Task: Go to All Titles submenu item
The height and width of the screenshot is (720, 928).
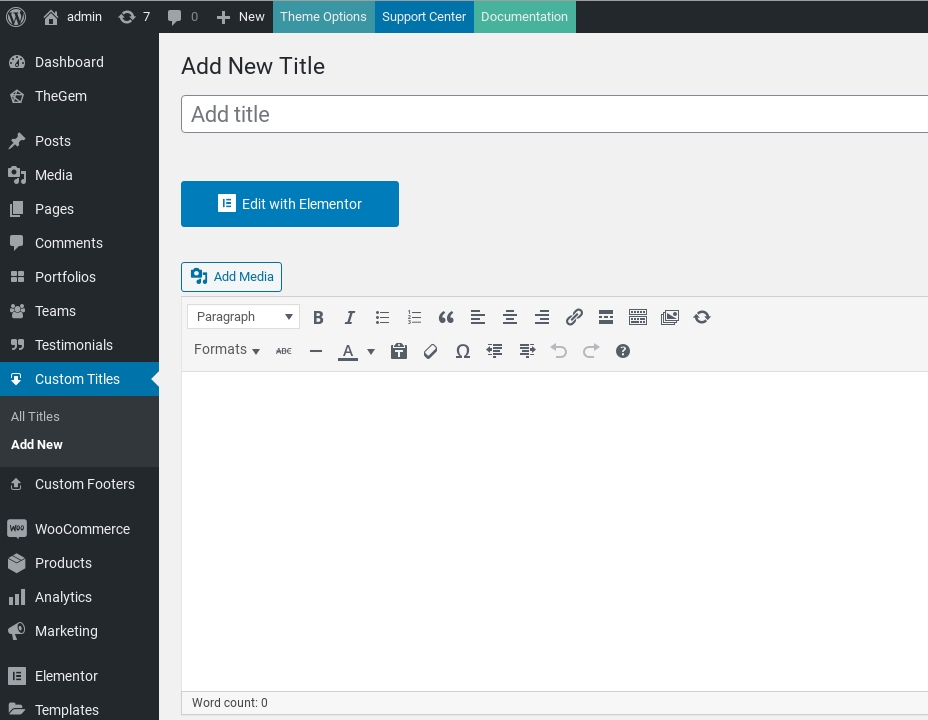Action: click(x=35, y=416)
